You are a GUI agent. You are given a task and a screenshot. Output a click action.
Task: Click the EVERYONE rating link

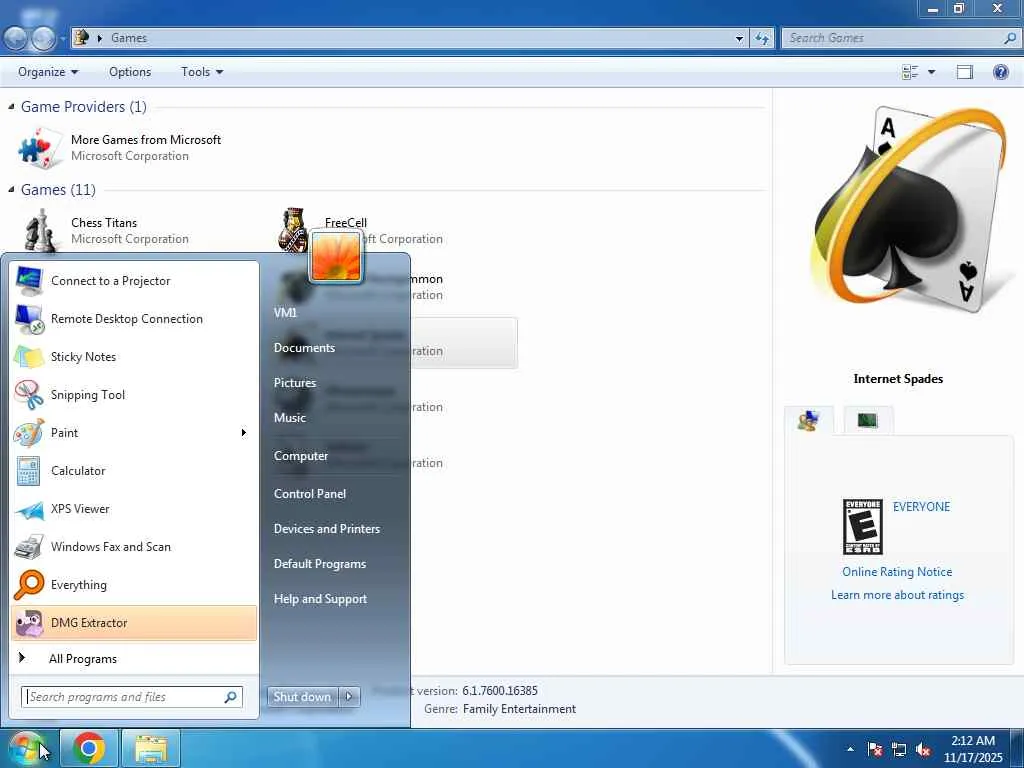tap(921, 507)
